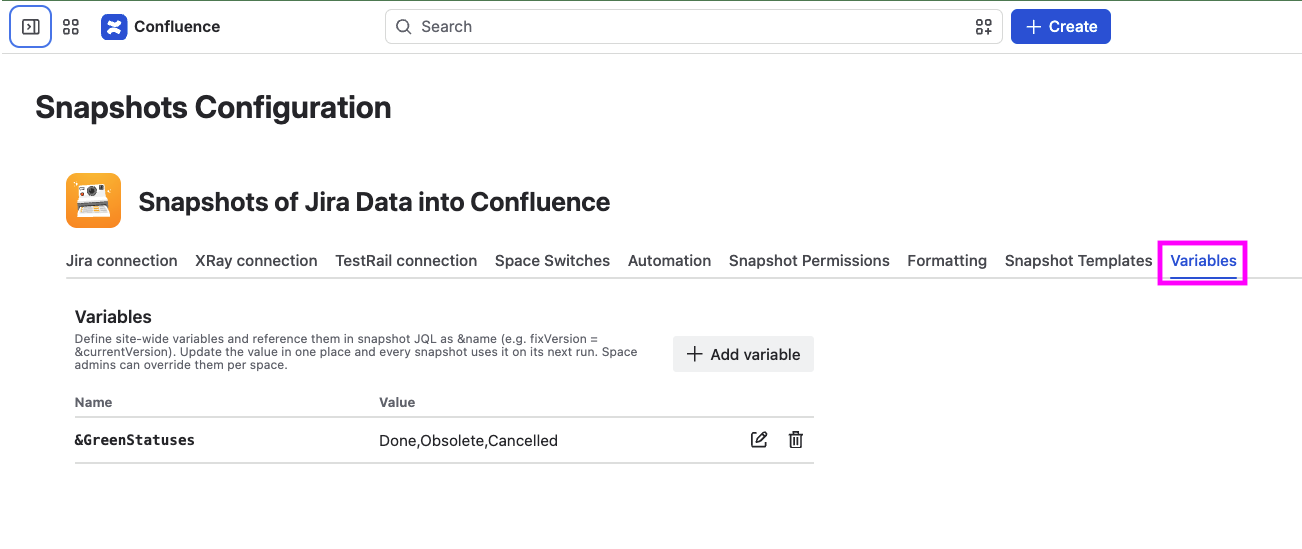This screenshot has width=1302, height=549.
Task: Expand the sidebar with the panel icon
Action: 30,27
